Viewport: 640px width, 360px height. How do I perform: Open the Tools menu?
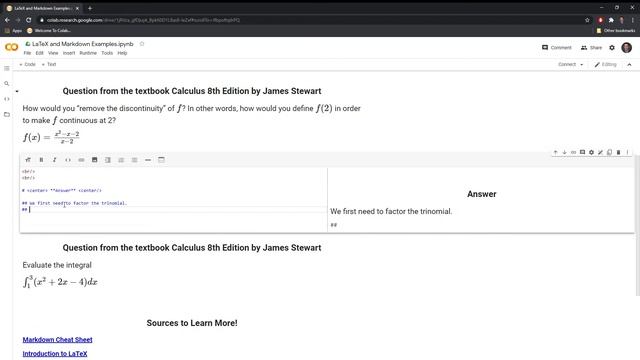[107, 53]
